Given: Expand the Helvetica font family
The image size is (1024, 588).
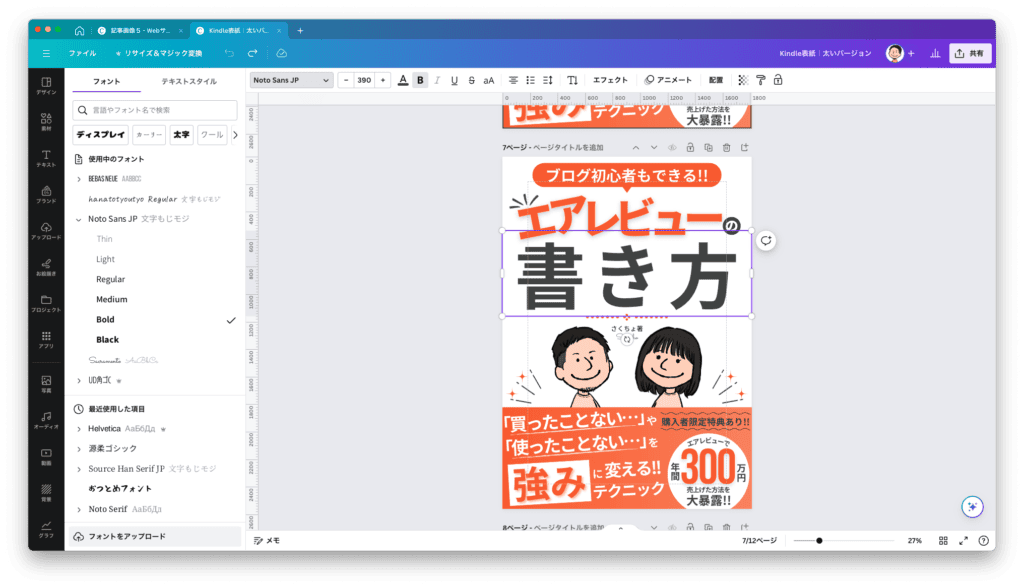Looking at the screenshot, I should 79,429.
